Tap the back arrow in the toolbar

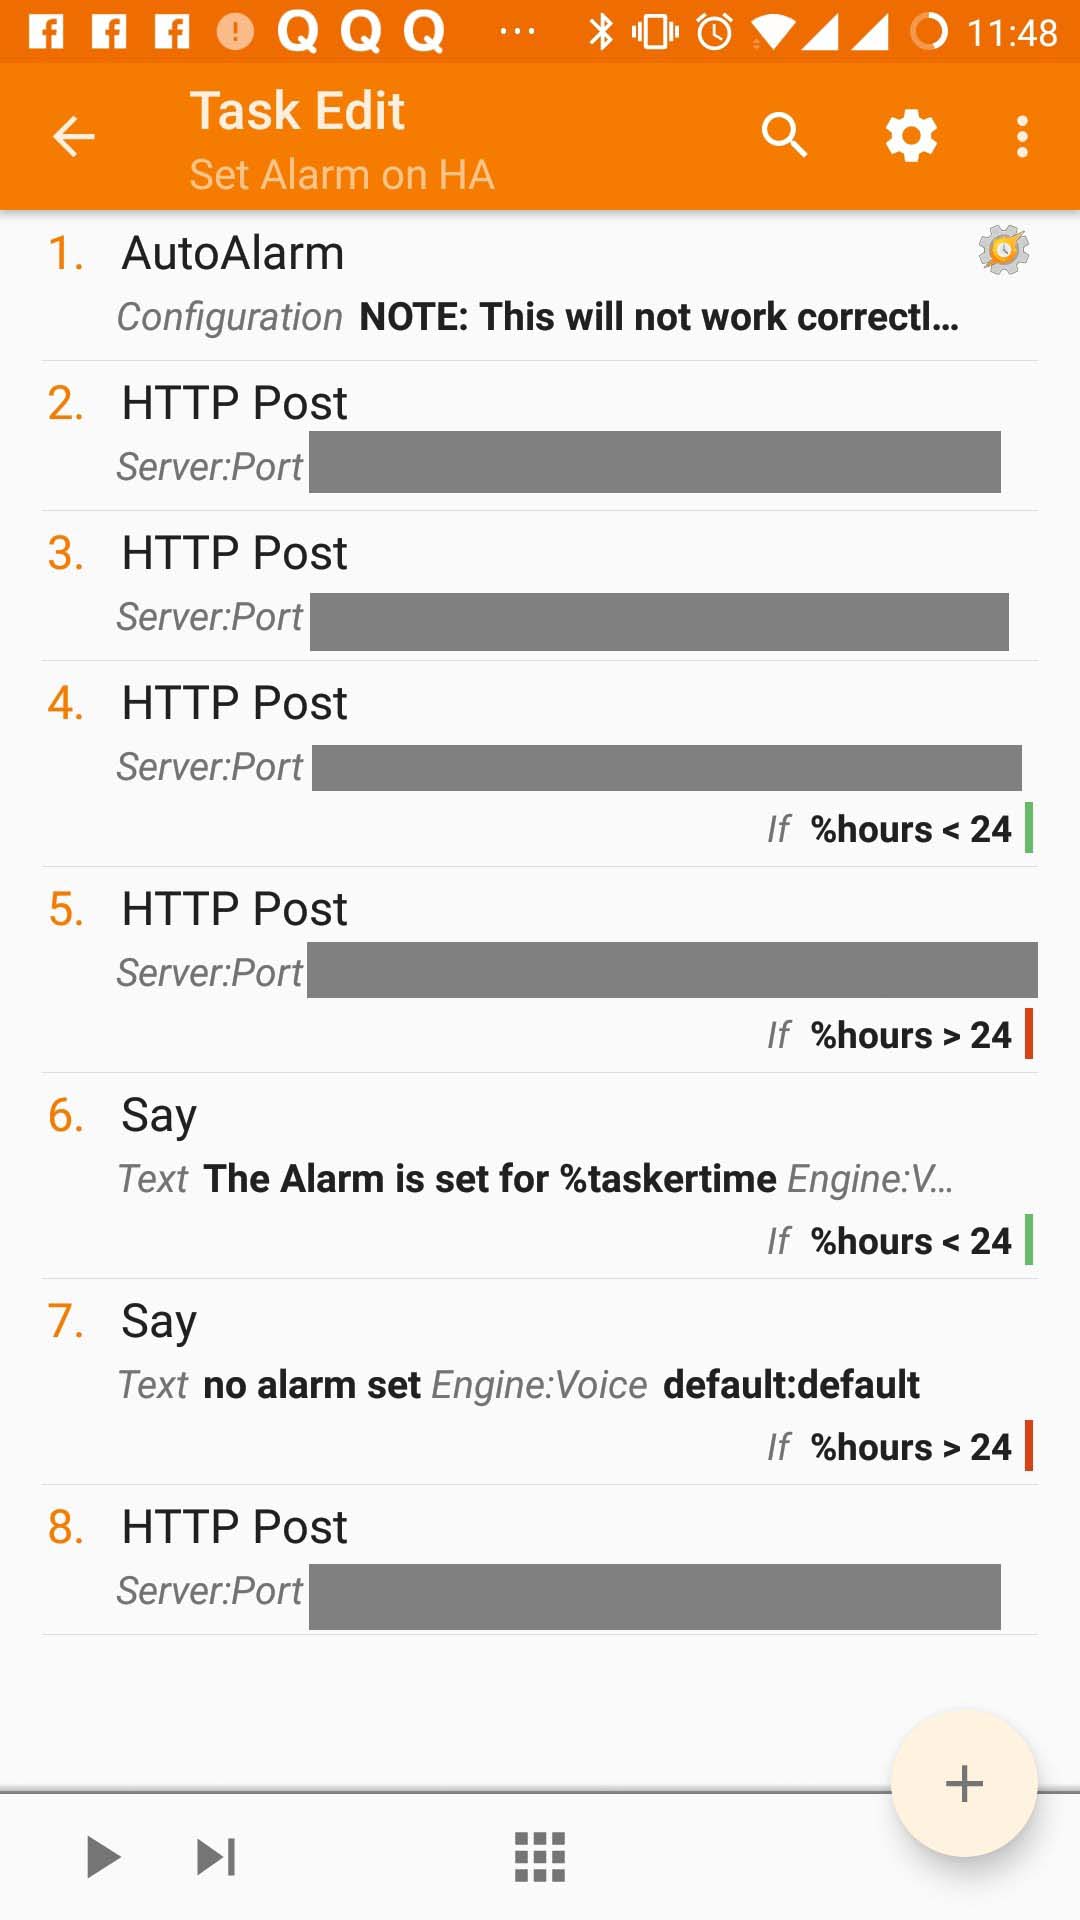(x=73, y=136)
